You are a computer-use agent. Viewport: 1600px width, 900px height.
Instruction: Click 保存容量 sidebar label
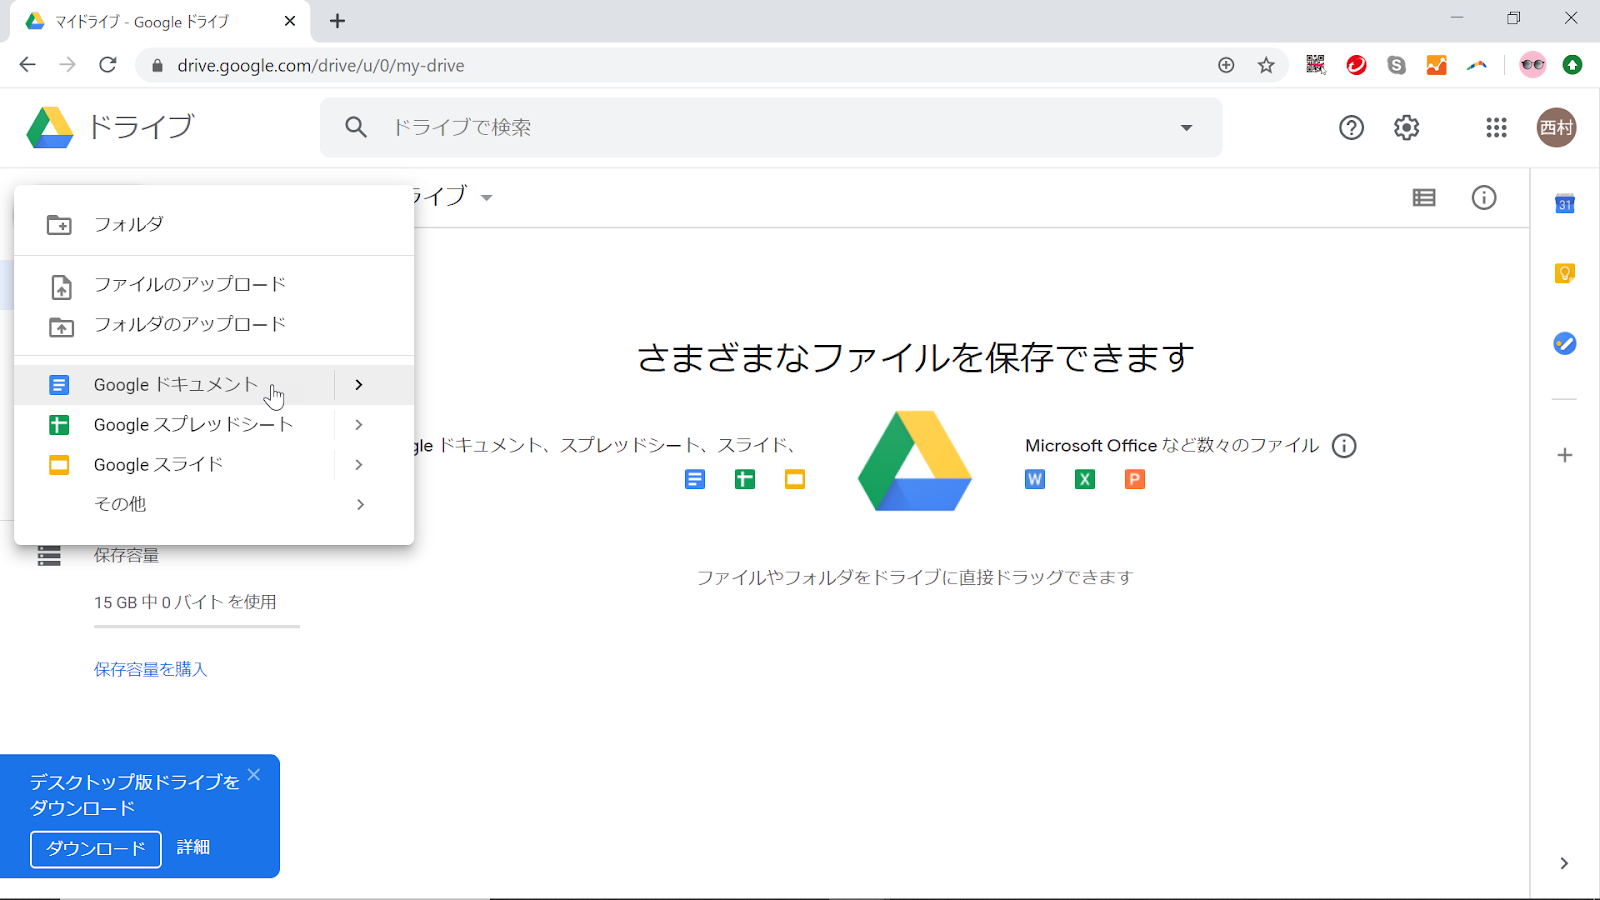click(126, 556)
